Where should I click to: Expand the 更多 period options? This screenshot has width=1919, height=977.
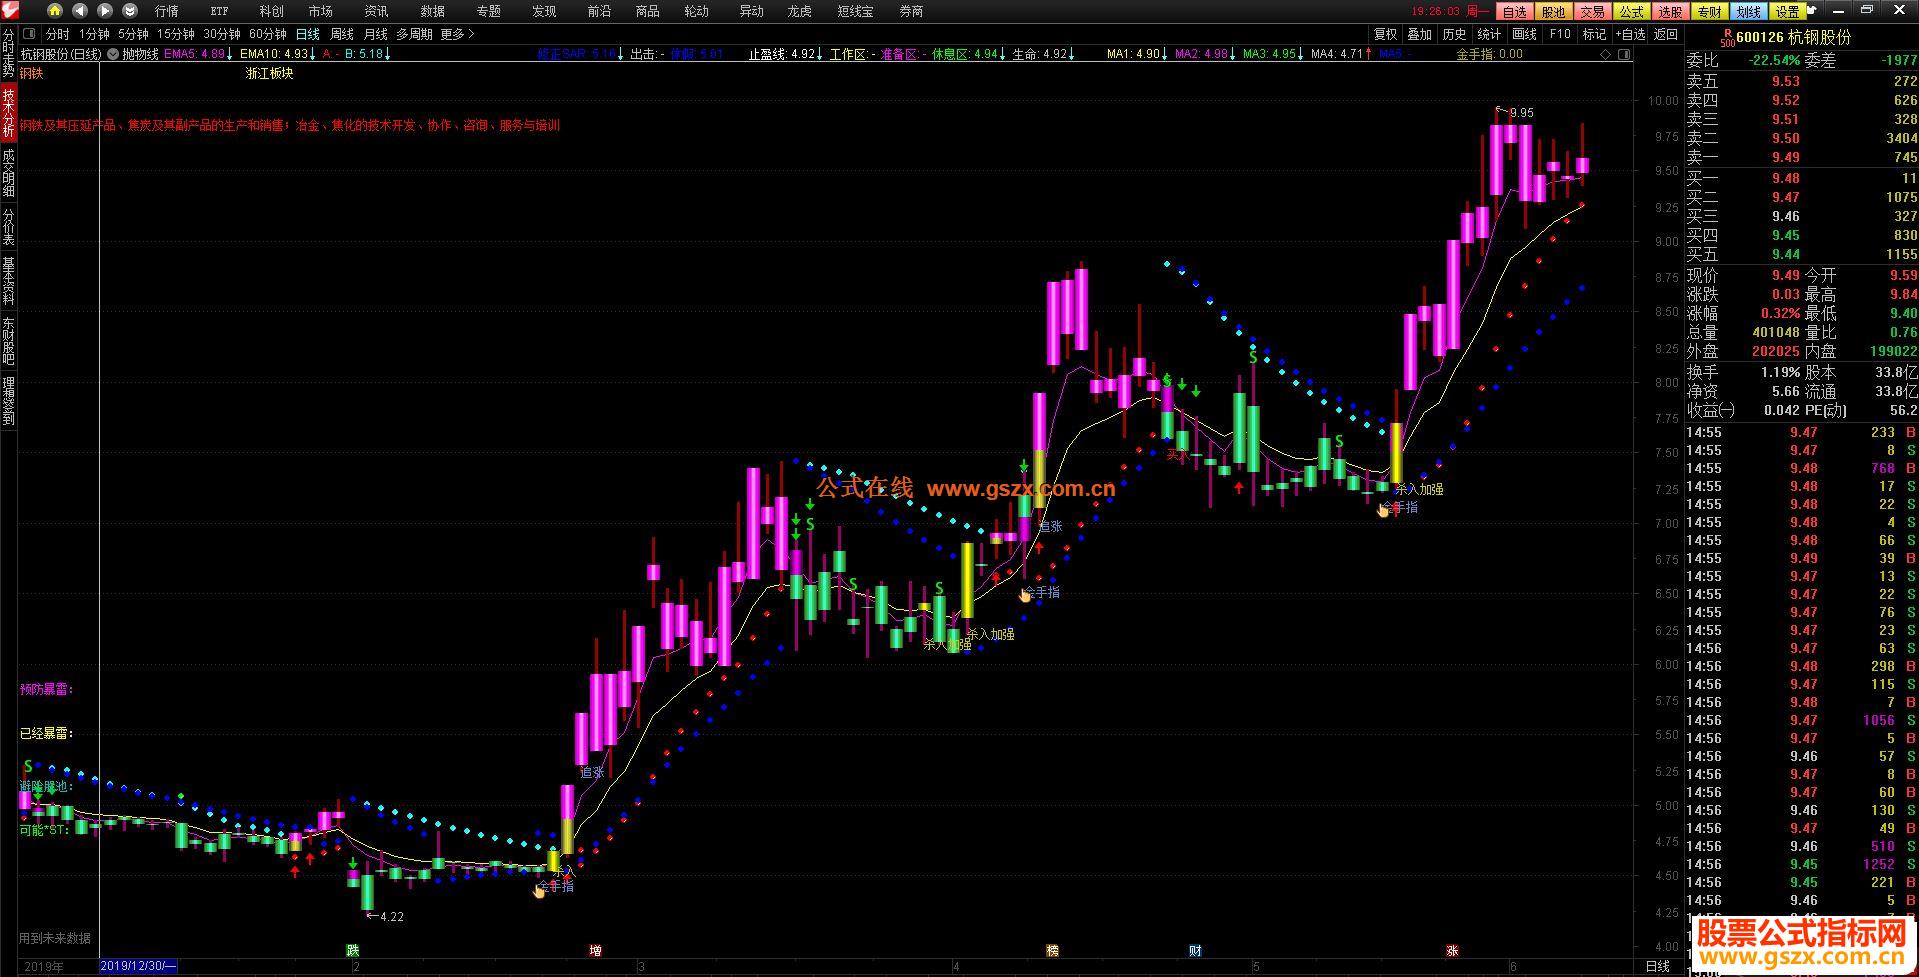click(457, 34)
